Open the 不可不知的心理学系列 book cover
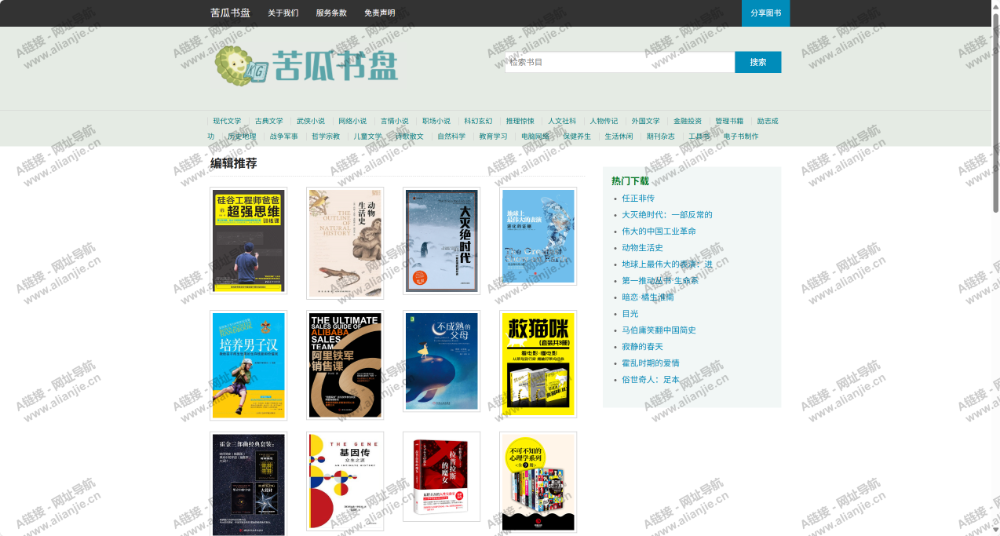Viewport: 1000px width, 536px height. tap(538, 482)
